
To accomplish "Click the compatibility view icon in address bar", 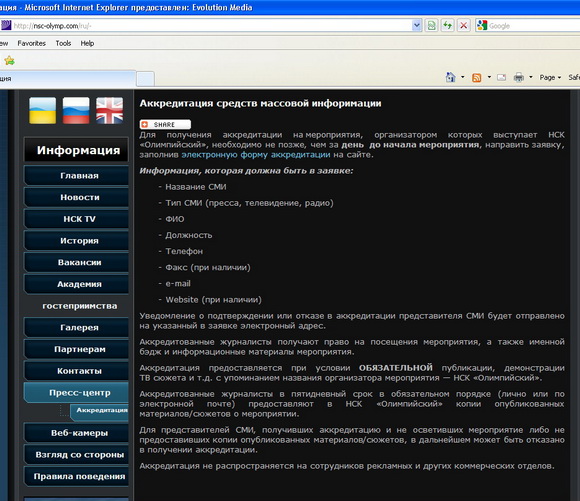I will [x=432, y=26].
